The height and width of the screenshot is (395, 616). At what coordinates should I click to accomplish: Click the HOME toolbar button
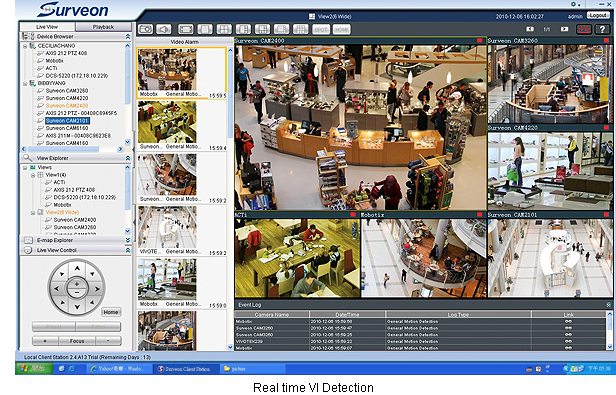pos(341,29)
